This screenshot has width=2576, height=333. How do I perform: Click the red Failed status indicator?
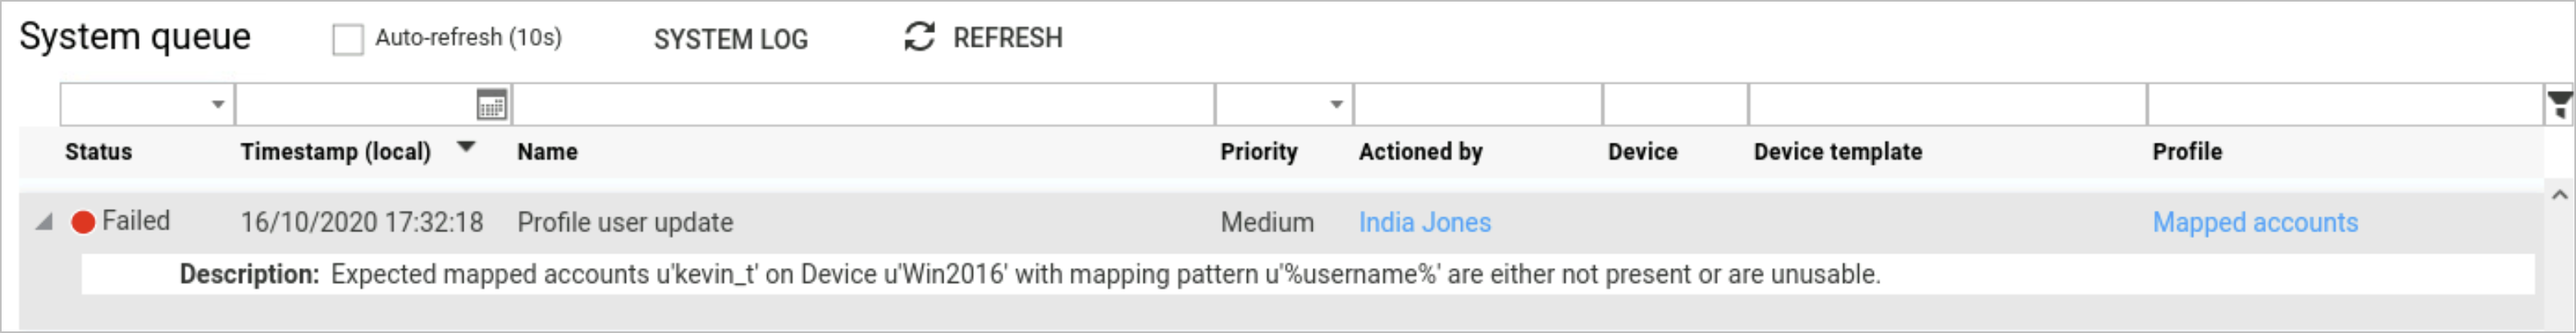[83, 222]
